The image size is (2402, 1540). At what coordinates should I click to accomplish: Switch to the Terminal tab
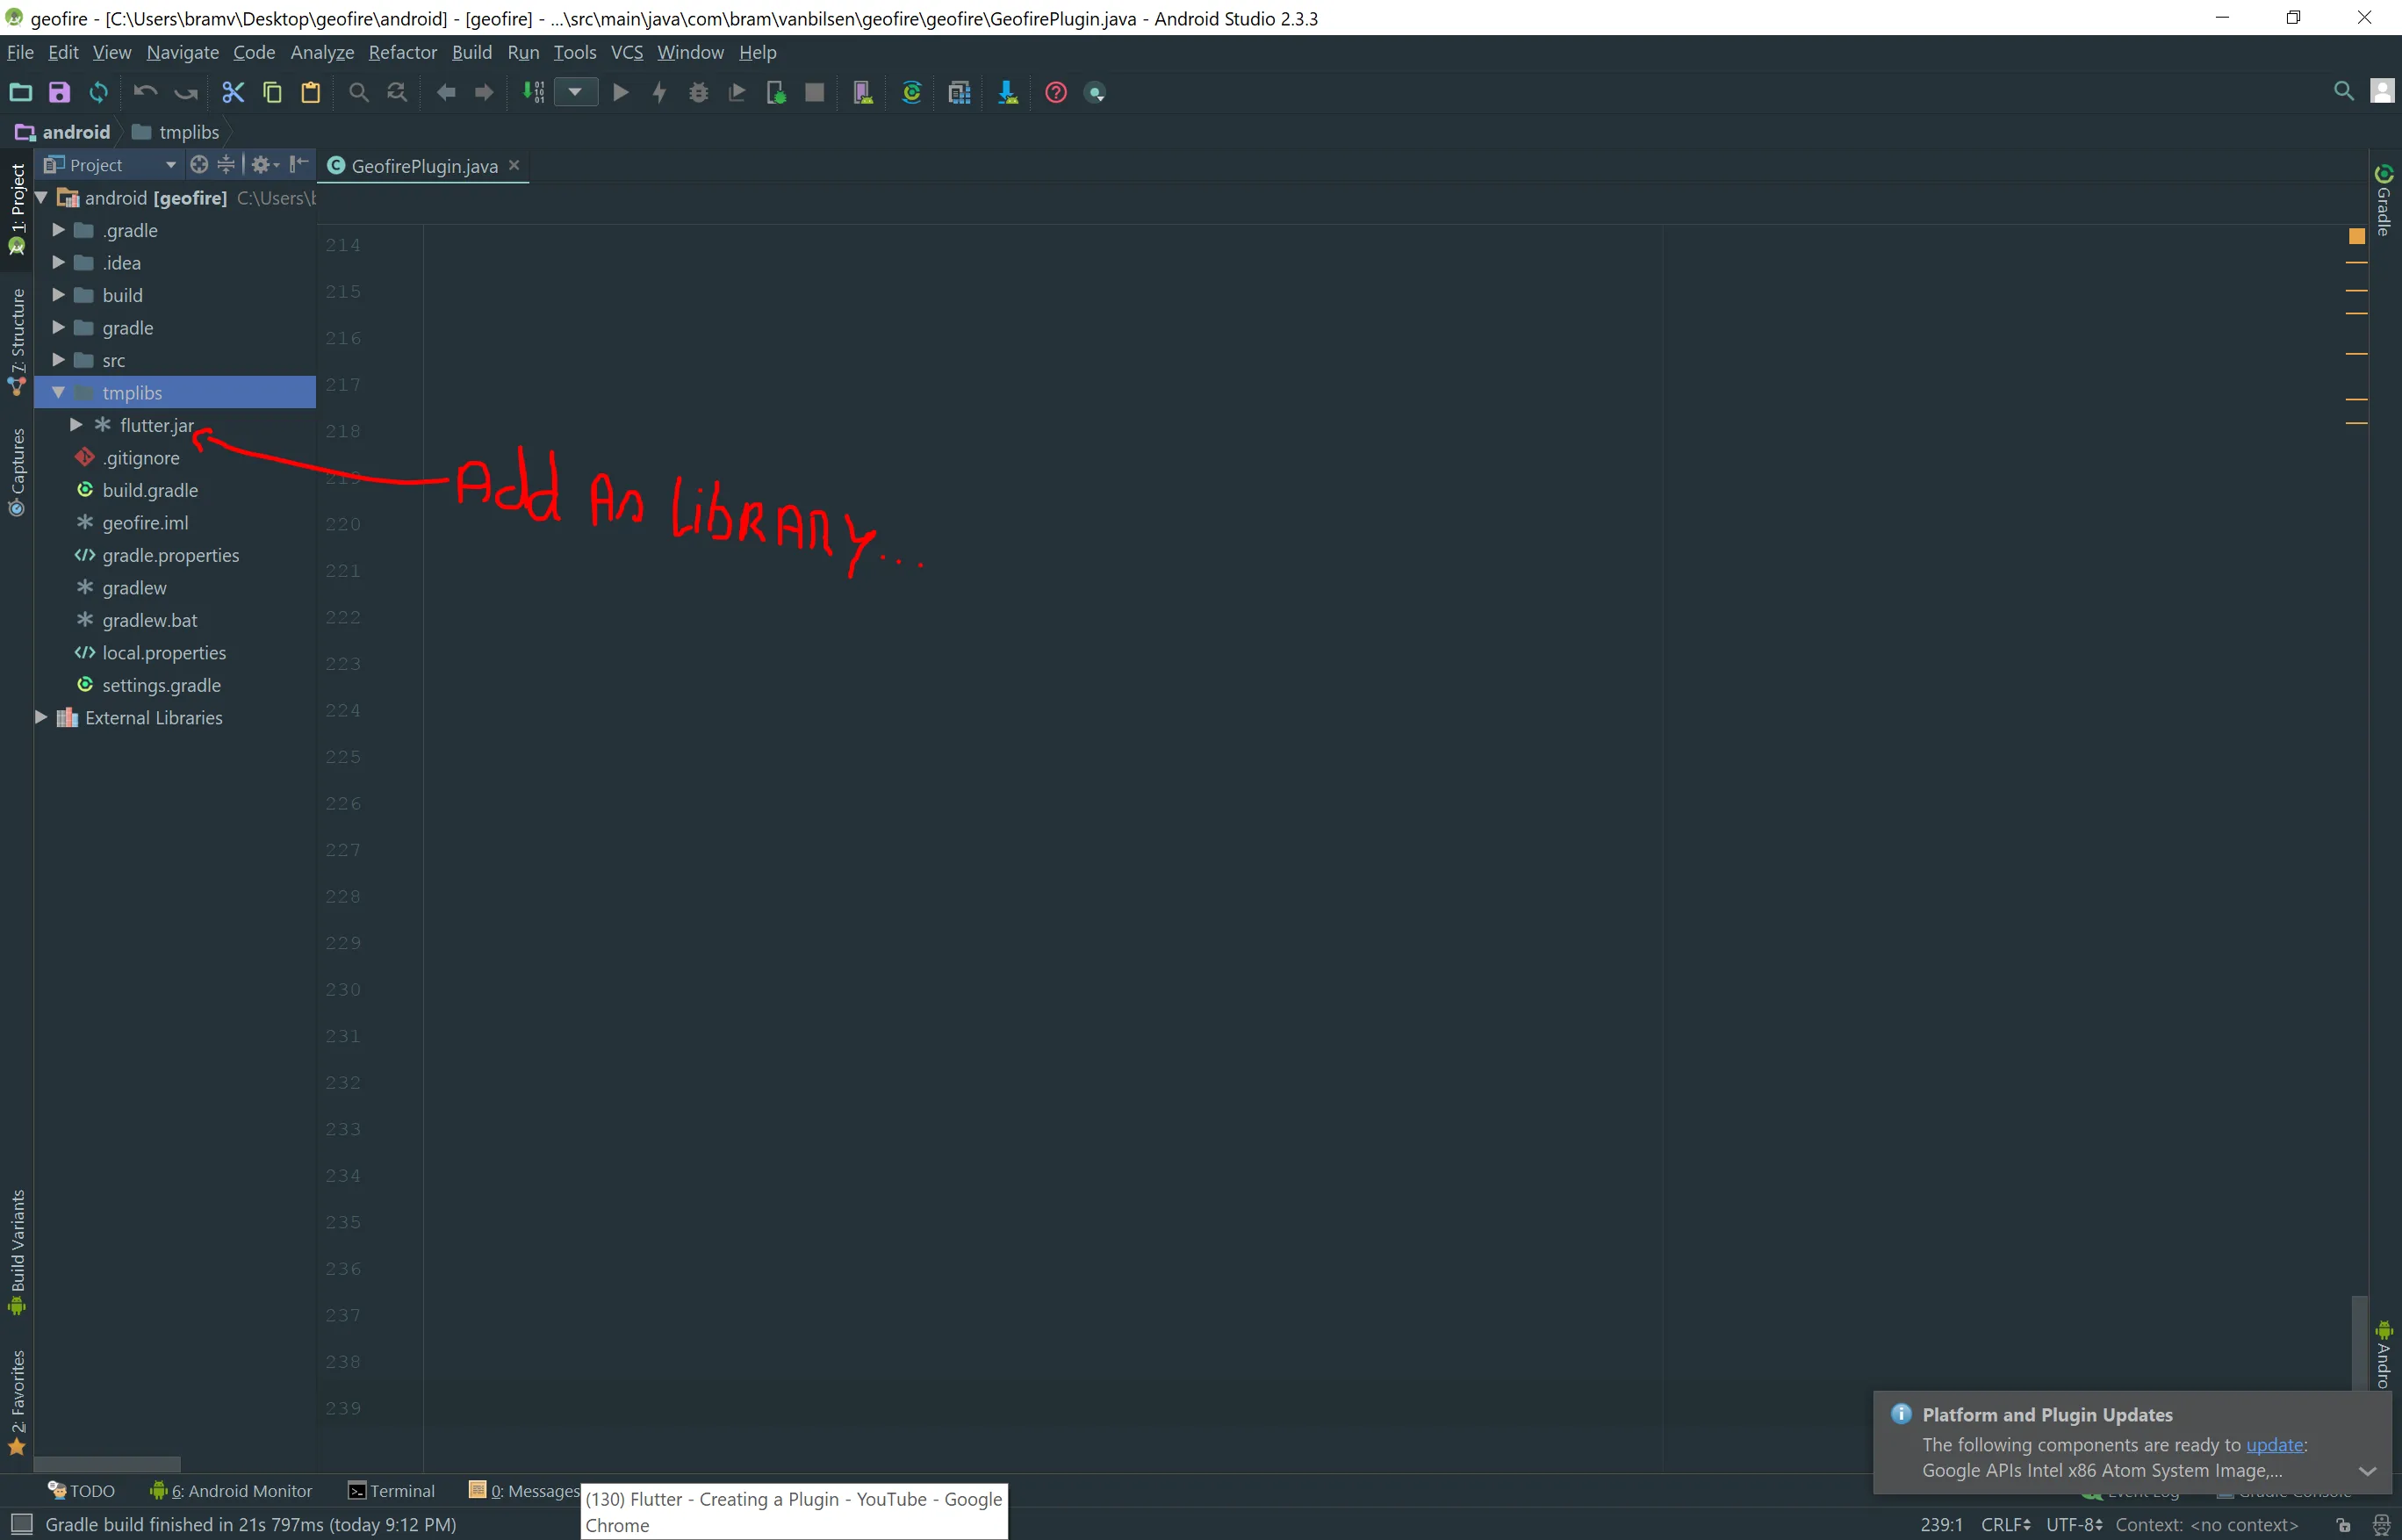click(x=391, y=1491)
